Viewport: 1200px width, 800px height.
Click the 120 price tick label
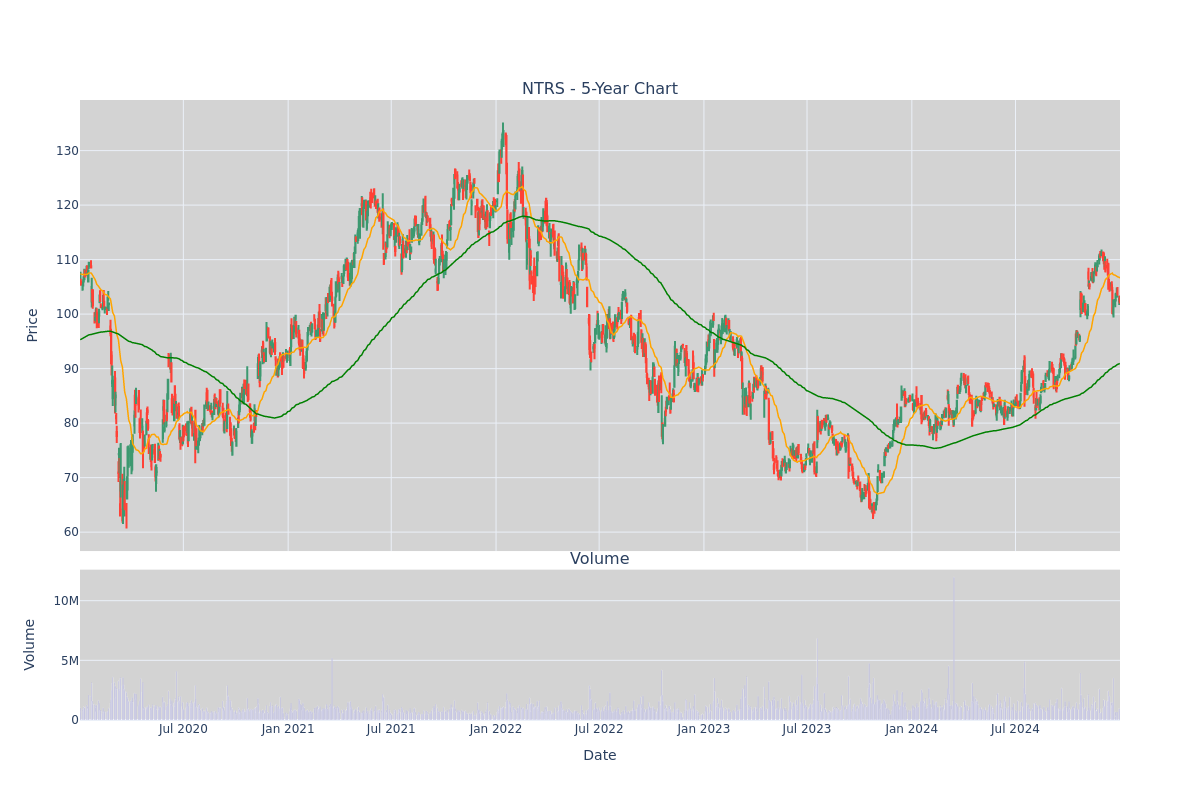[67, 205]
